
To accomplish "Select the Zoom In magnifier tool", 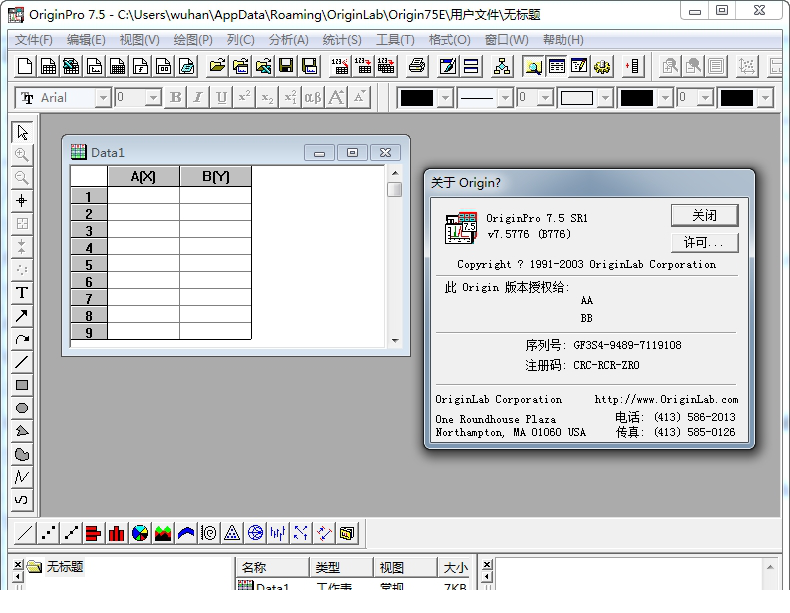I will click(x=22, y=155).
